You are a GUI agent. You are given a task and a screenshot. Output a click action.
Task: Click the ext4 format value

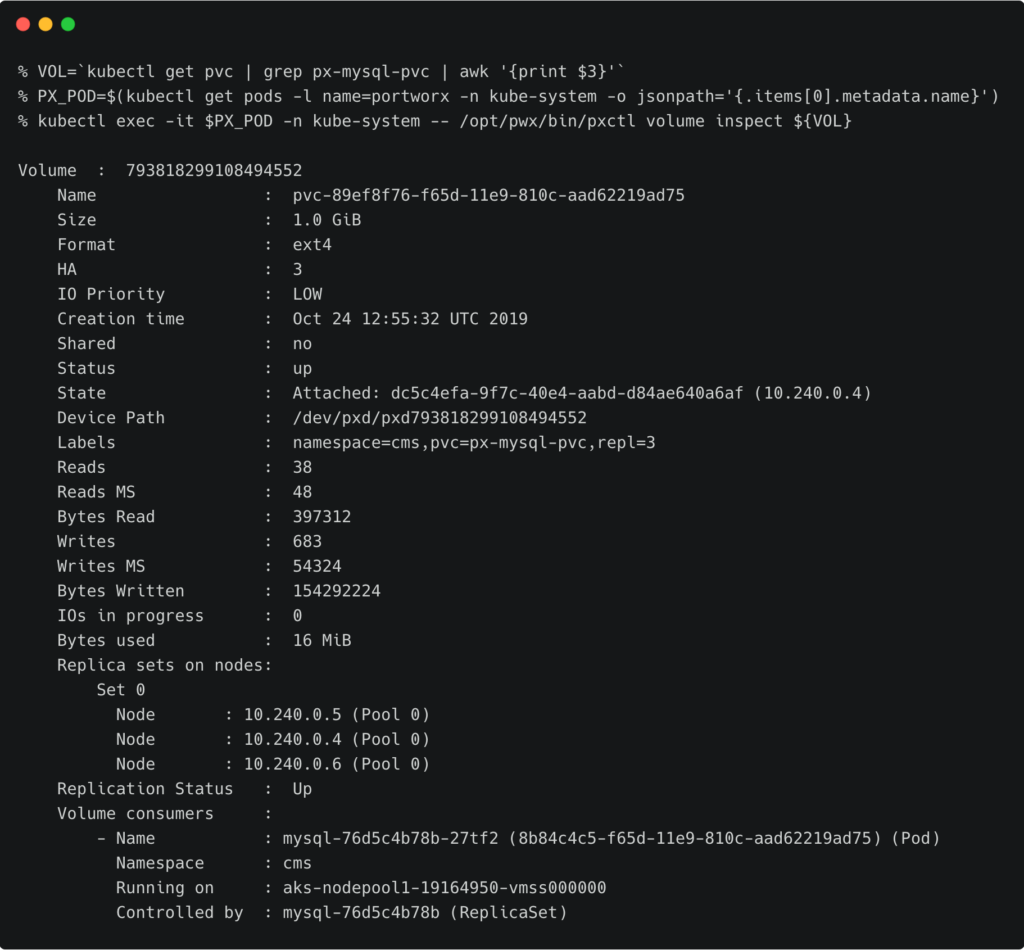point(311,245)
